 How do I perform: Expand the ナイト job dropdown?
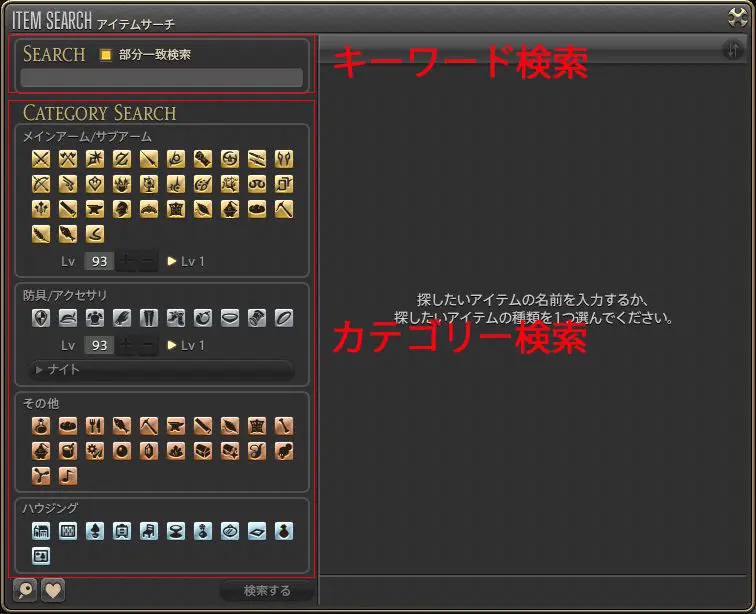(x=162, y=370)
